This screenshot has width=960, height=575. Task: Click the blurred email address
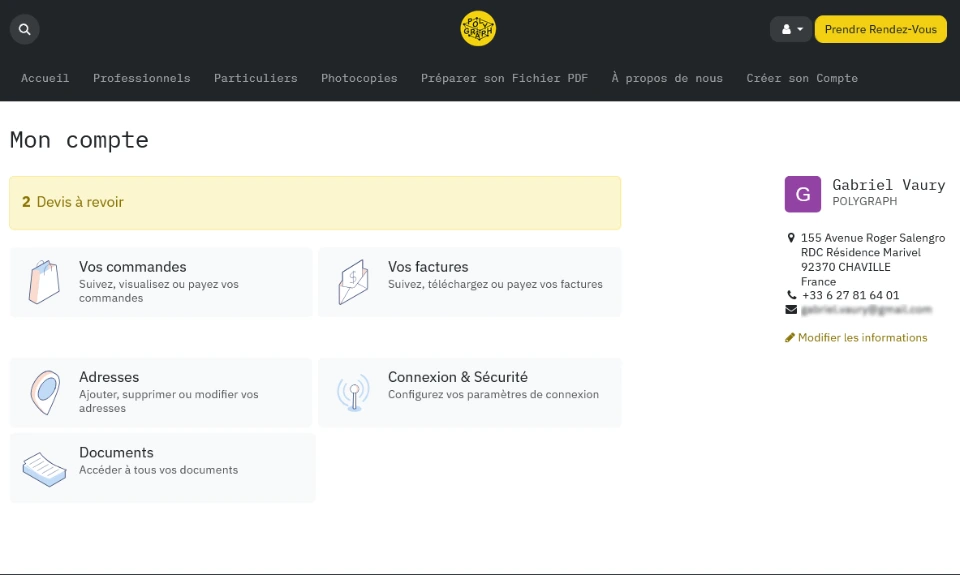tap(866, 310)
